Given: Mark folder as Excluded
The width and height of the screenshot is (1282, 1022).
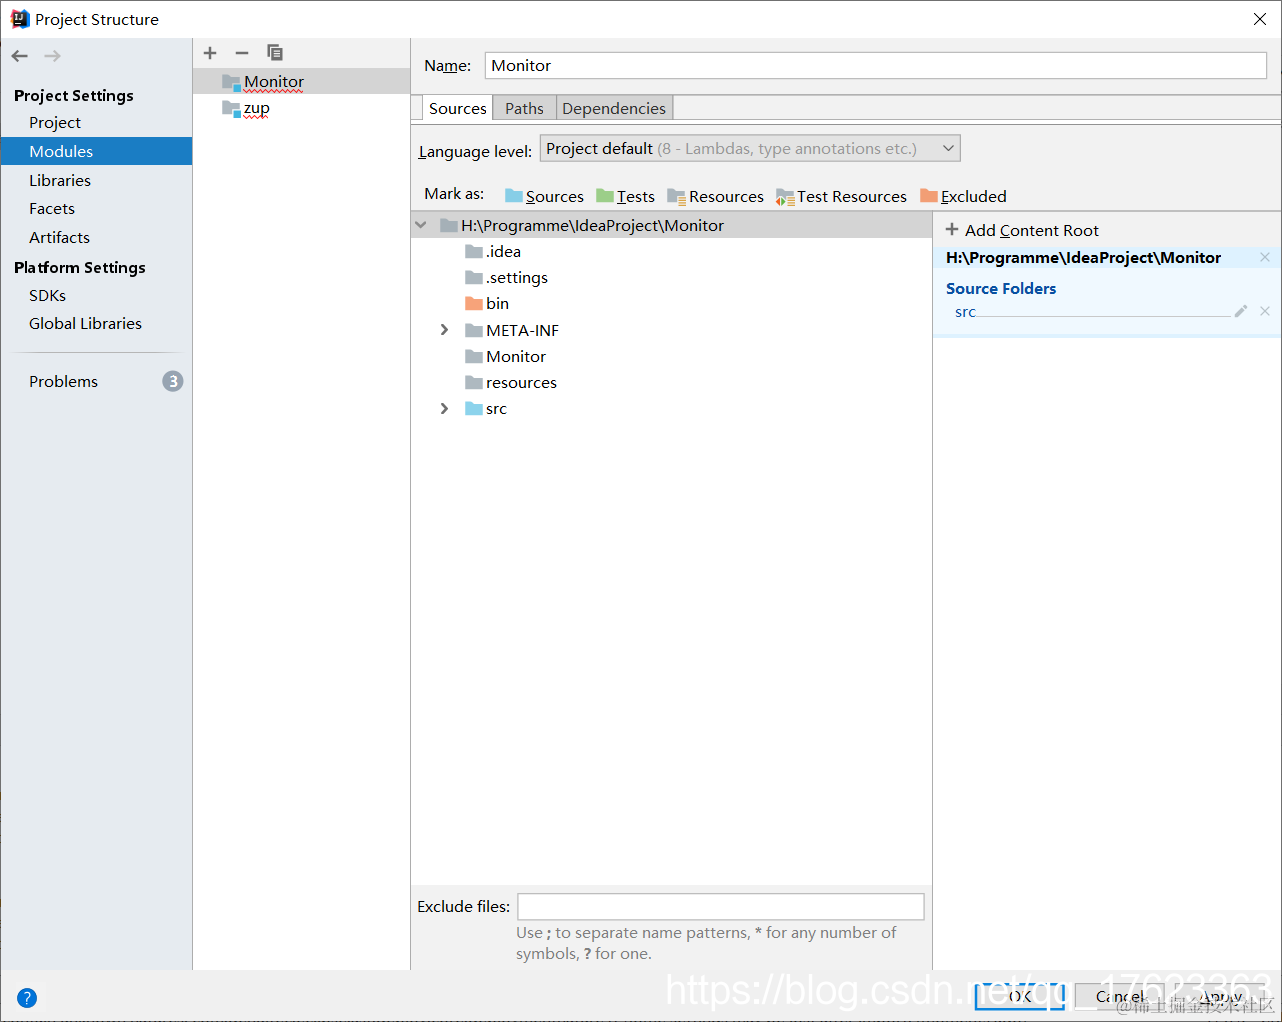Looking at the screenshot, I should 963,196.
